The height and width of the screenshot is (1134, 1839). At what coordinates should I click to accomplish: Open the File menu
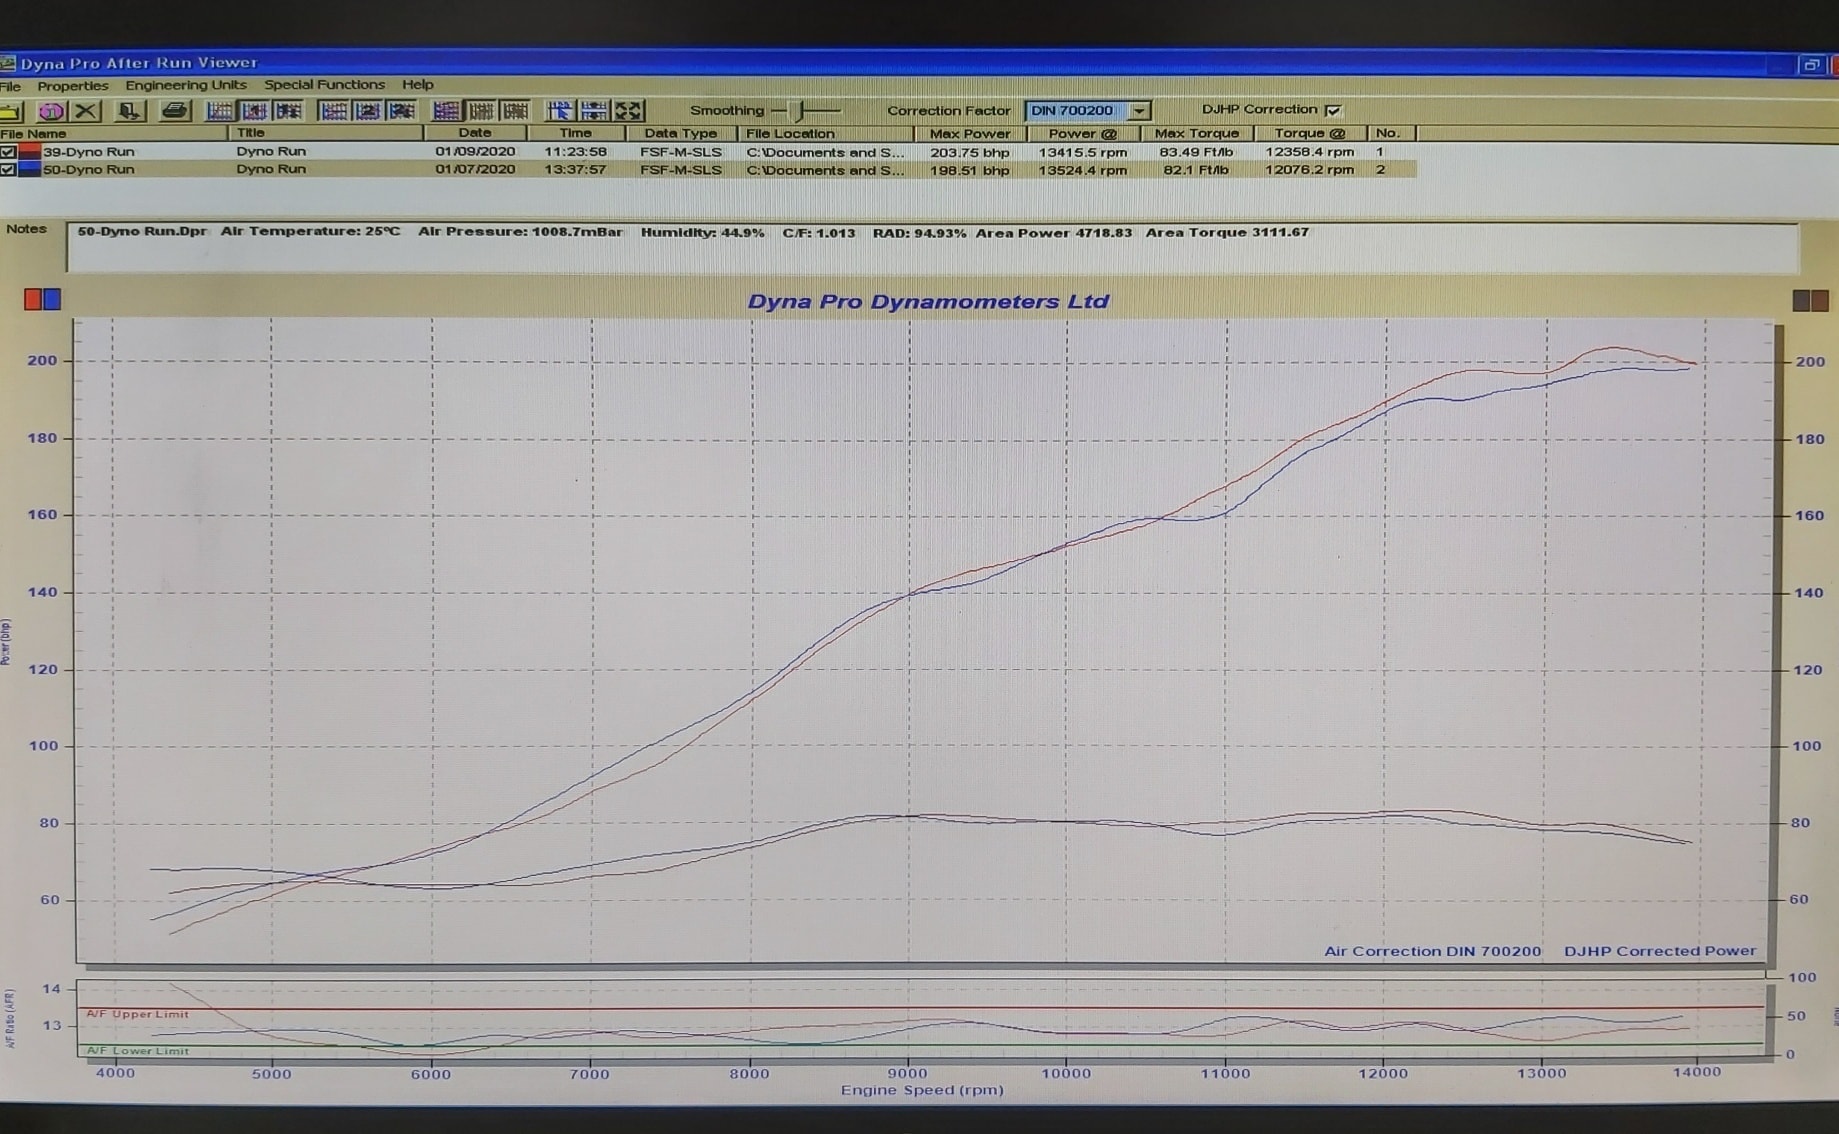[x=11, y=86]
